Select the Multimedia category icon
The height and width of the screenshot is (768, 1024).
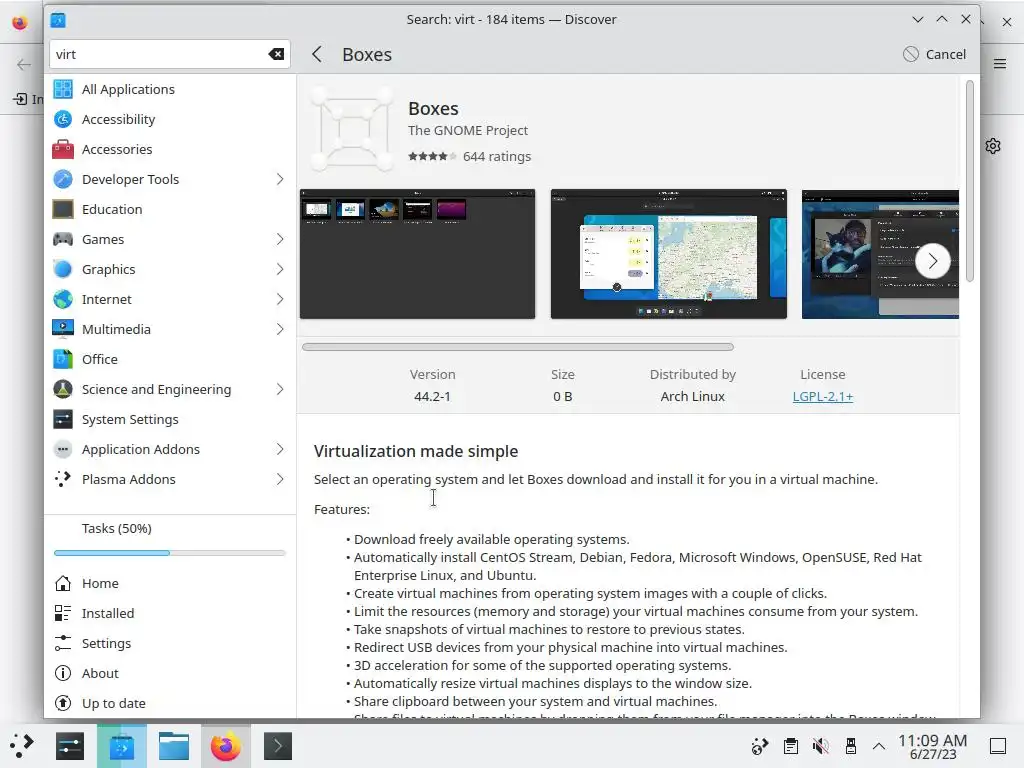tap(63, 330)
